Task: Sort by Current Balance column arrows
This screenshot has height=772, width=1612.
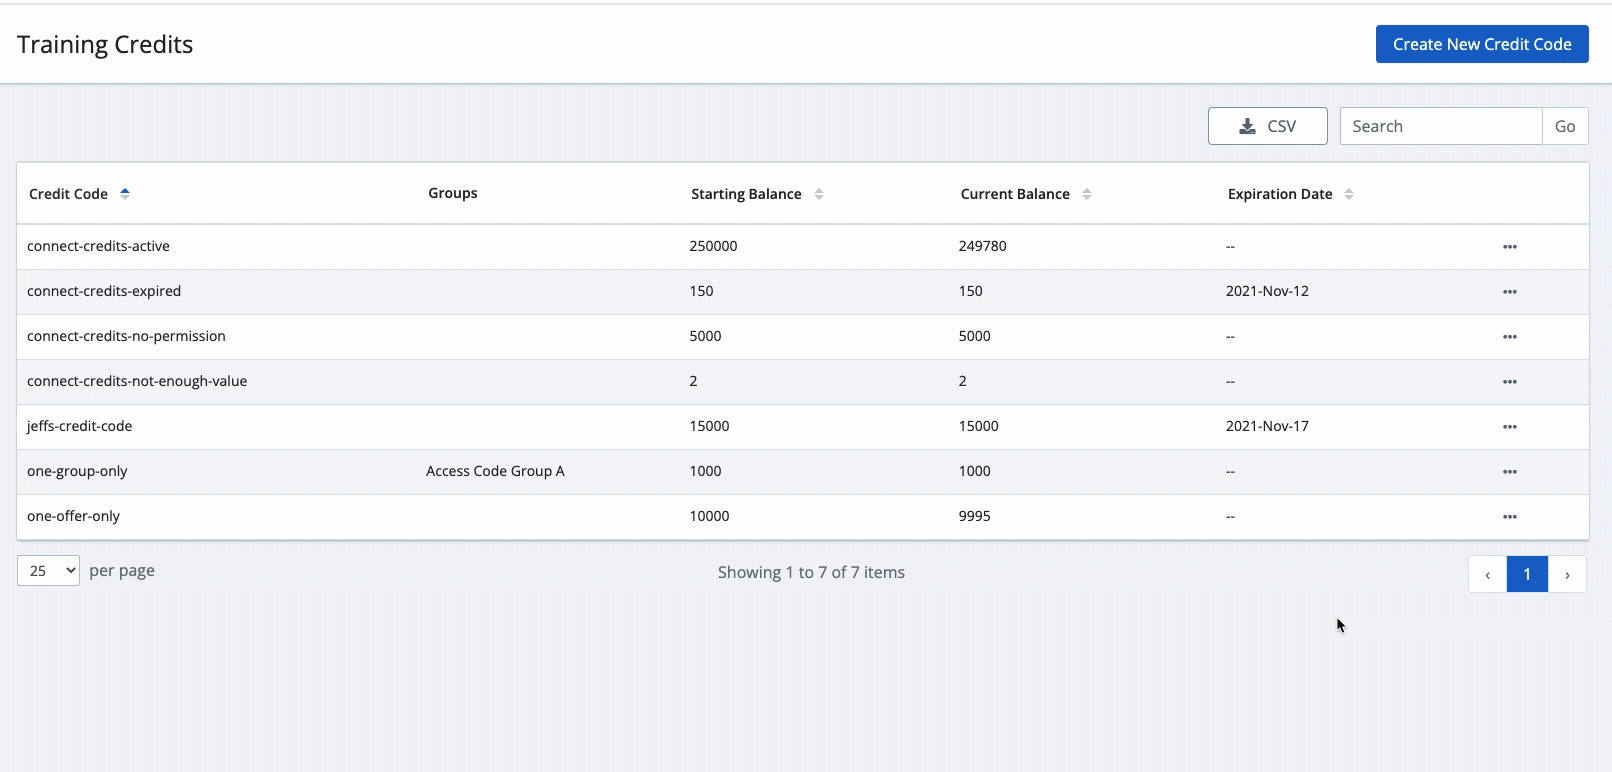Action: pos(1086,194)
